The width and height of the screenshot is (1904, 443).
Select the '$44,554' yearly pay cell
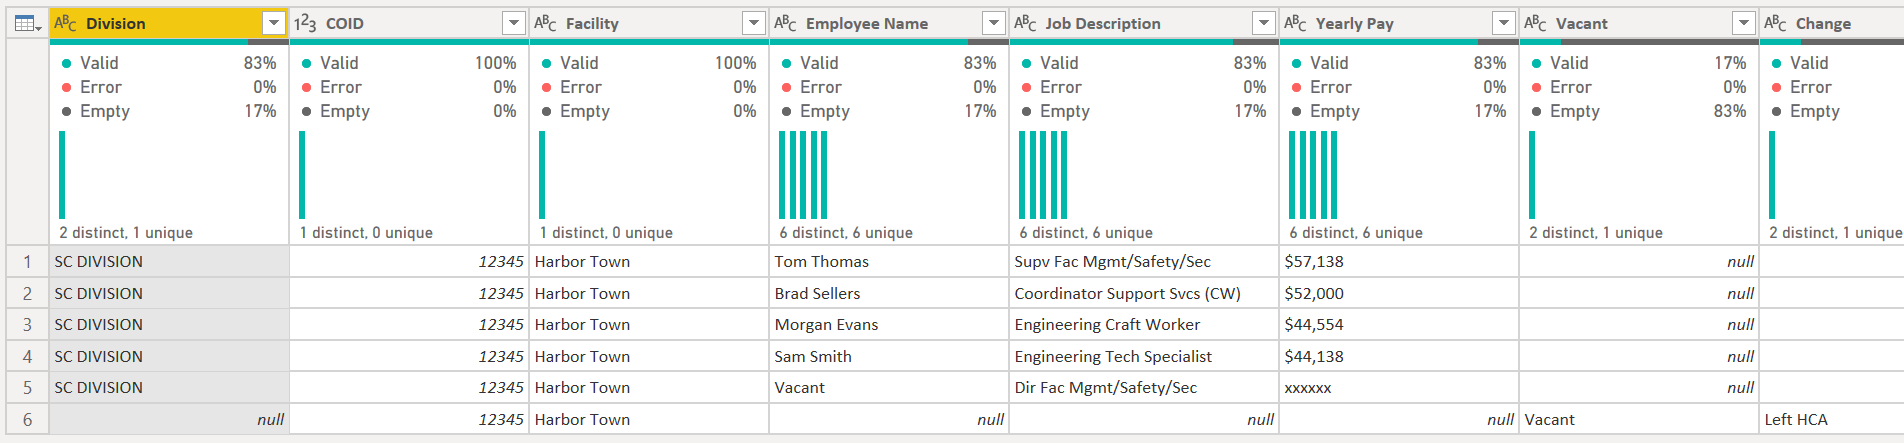pos(1399,324)
